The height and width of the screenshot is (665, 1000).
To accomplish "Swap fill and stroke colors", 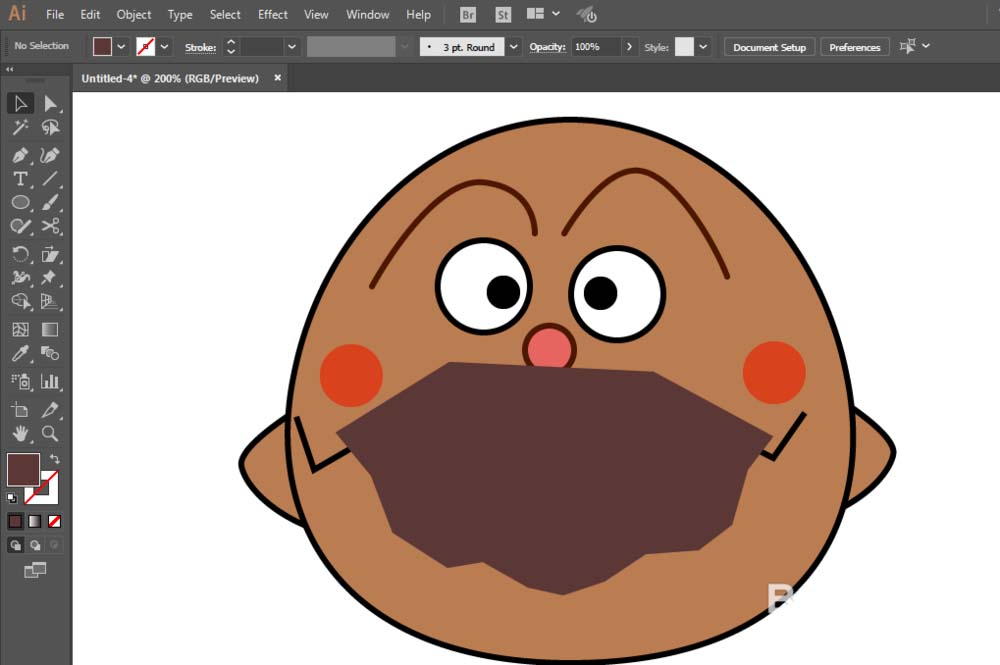I will [55, 459].
